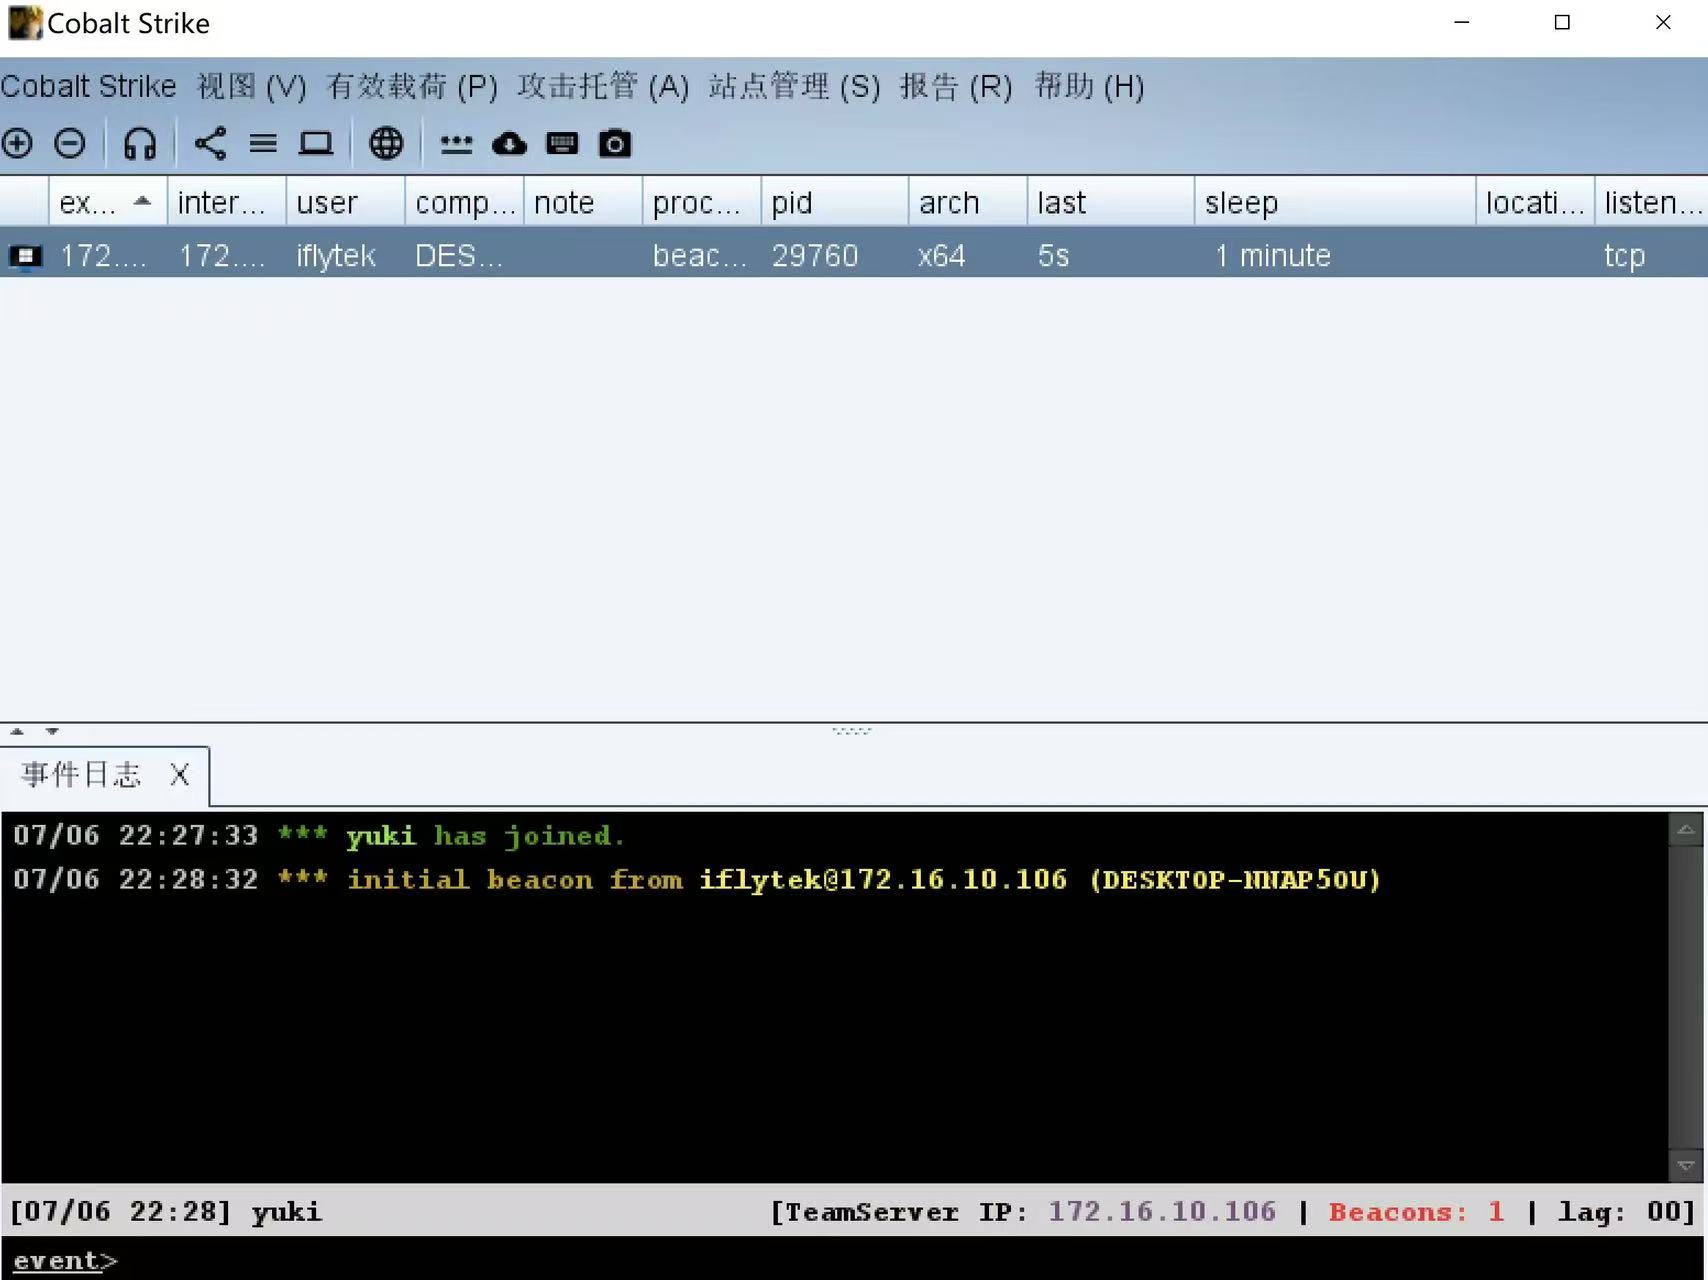Sort by the listener column header
The height and width of the screenshot is (1280, 1708).
(1652, 203)
